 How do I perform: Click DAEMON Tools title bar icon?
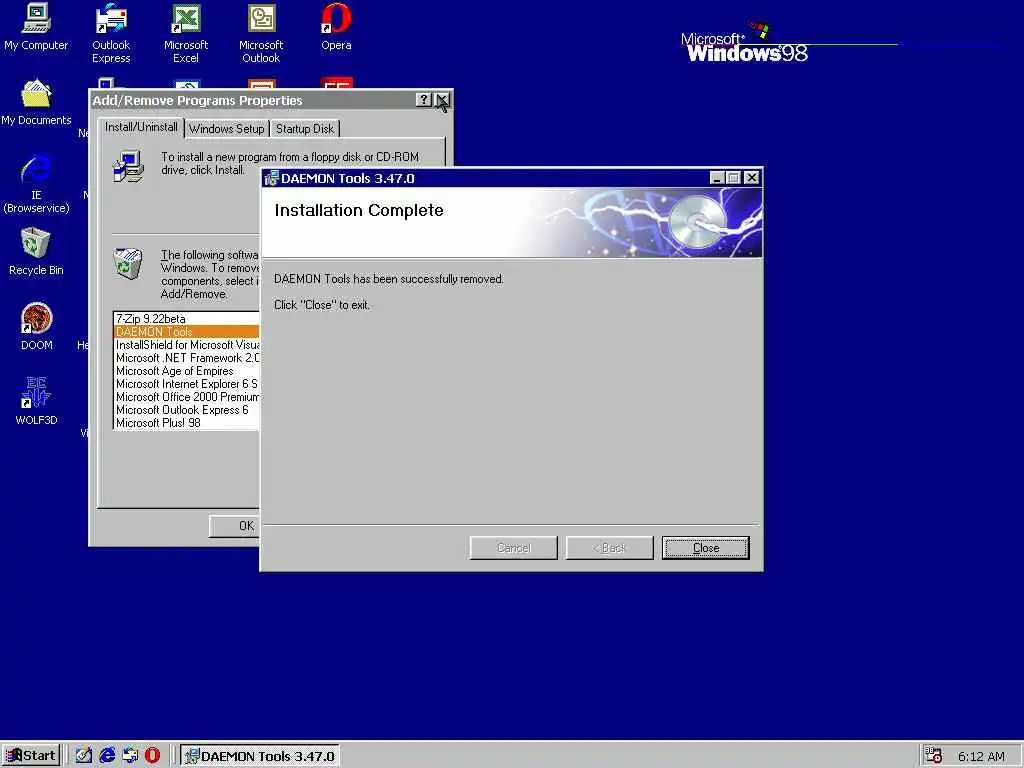coord(271,178)
